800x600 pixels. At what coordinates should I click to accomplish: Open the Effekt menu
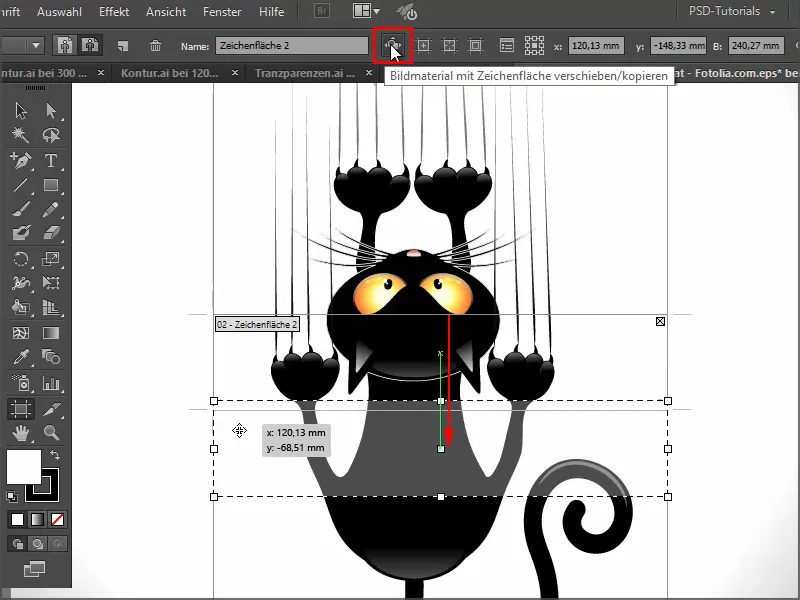click(x=114, y=11)
